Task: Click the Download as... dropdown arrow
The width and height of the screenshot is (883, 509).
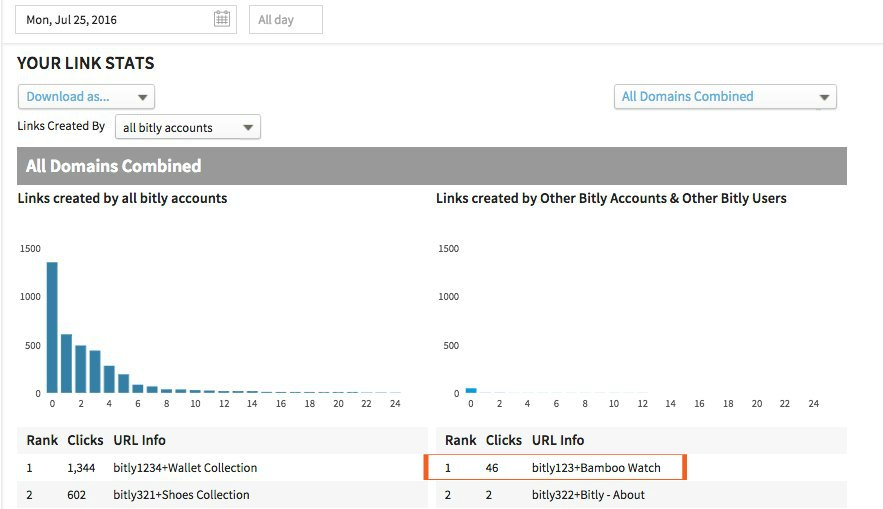Action: pos(143,97)
